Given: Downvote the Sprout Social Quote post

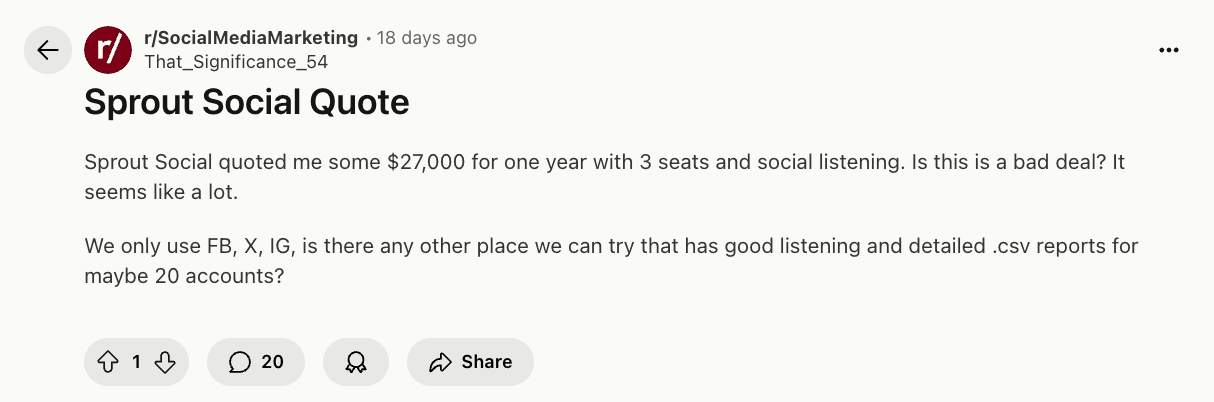Looking at the screenshot, I should (166, 362).
